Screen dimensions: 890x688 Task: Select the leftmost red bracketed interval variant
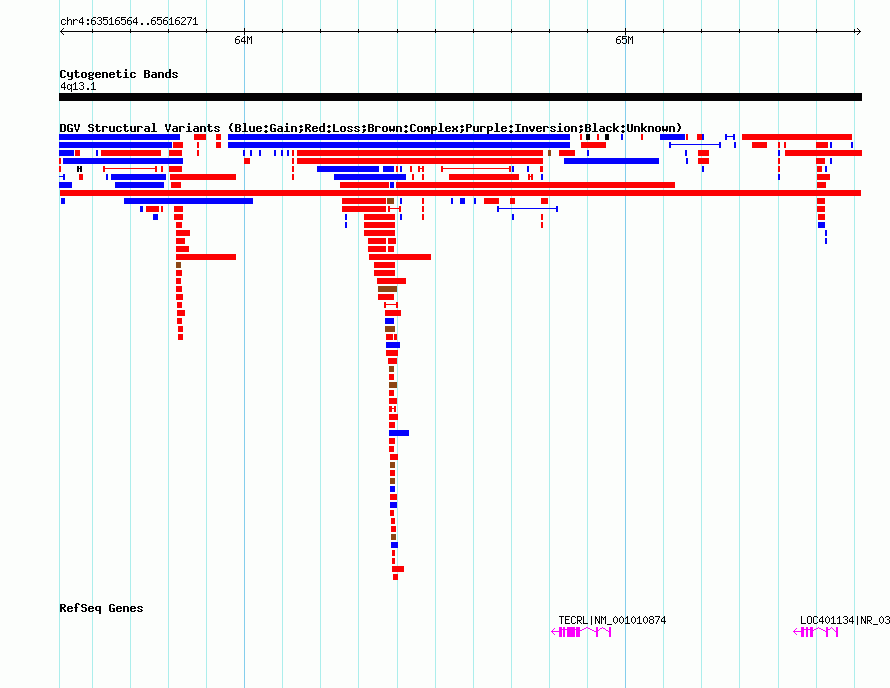click(130, 169)
